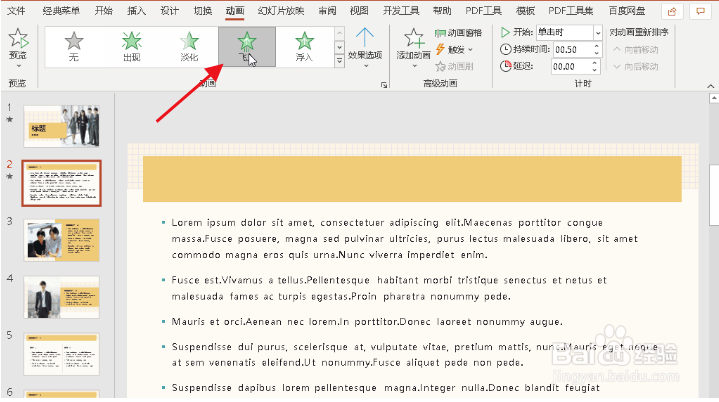
Task: Click the Preview animation star icon
Action: 18,38
